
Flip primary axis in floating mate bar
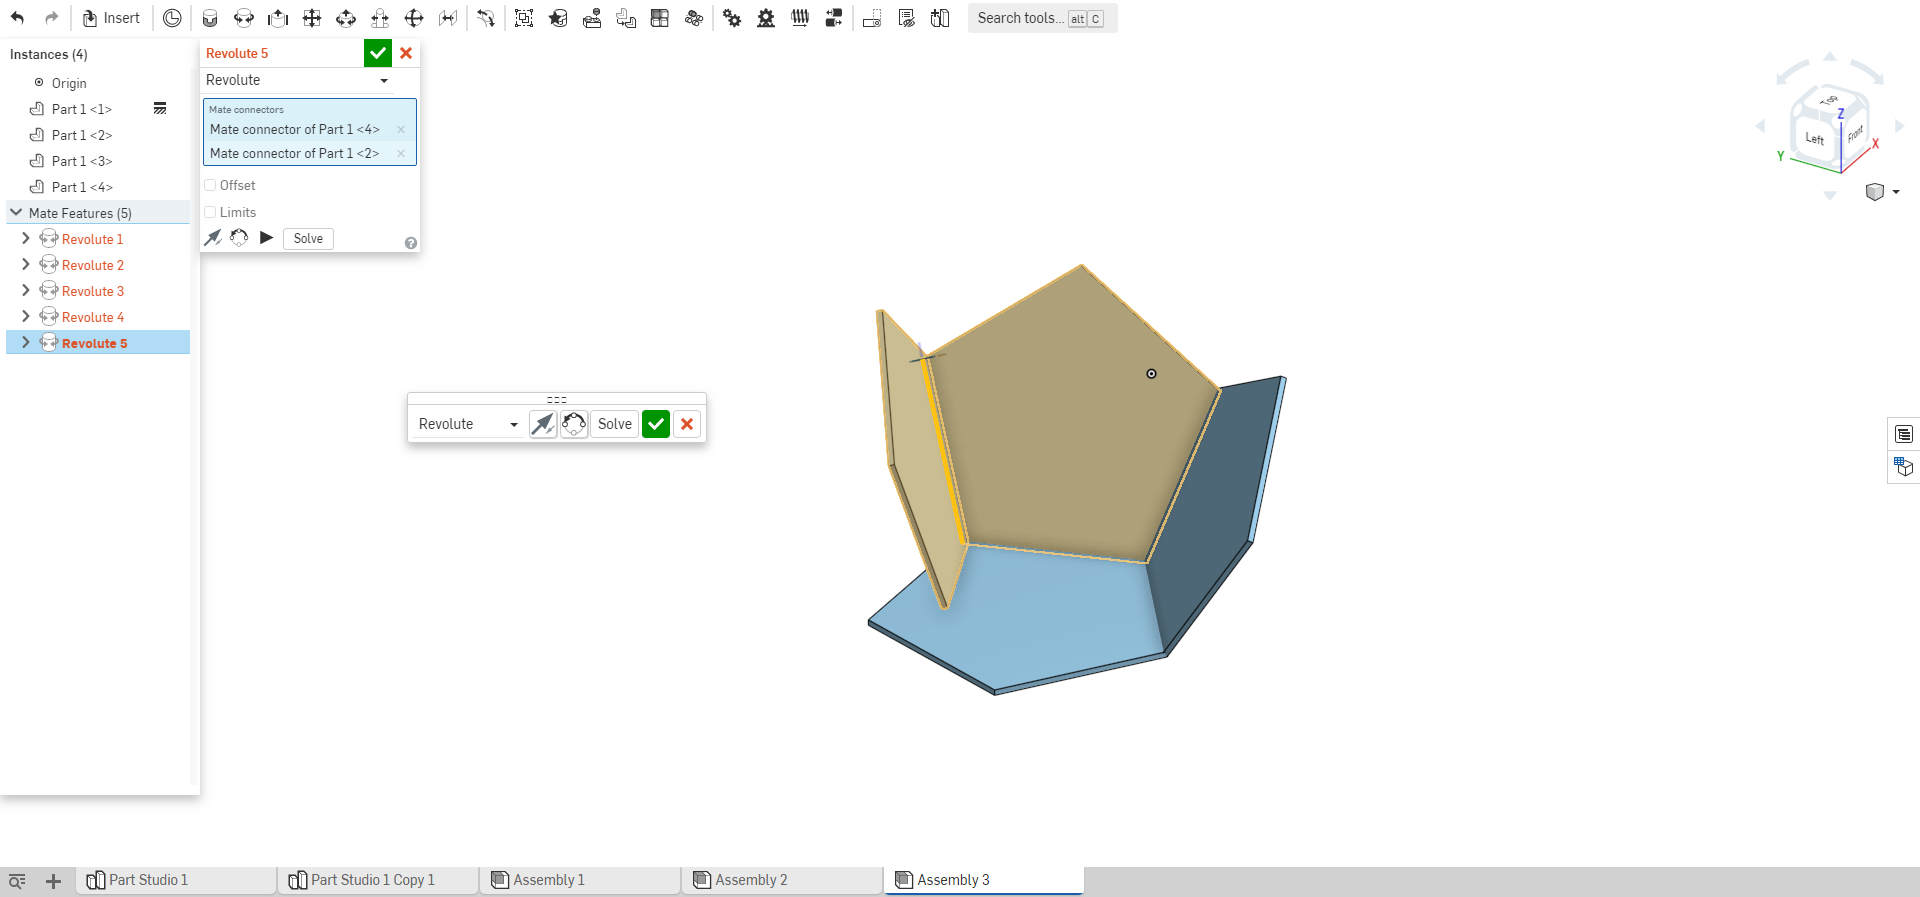(543, 424)
